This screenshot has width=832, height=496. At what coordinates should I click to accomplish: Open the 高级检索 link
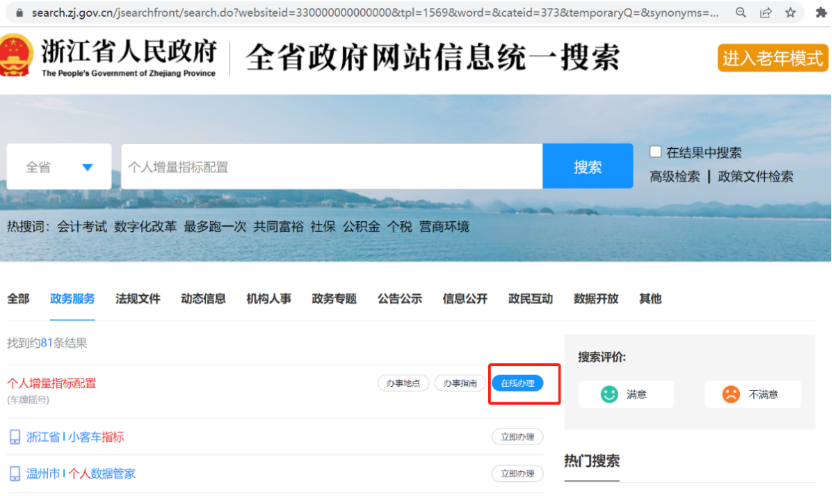click(x=674, y=176)
